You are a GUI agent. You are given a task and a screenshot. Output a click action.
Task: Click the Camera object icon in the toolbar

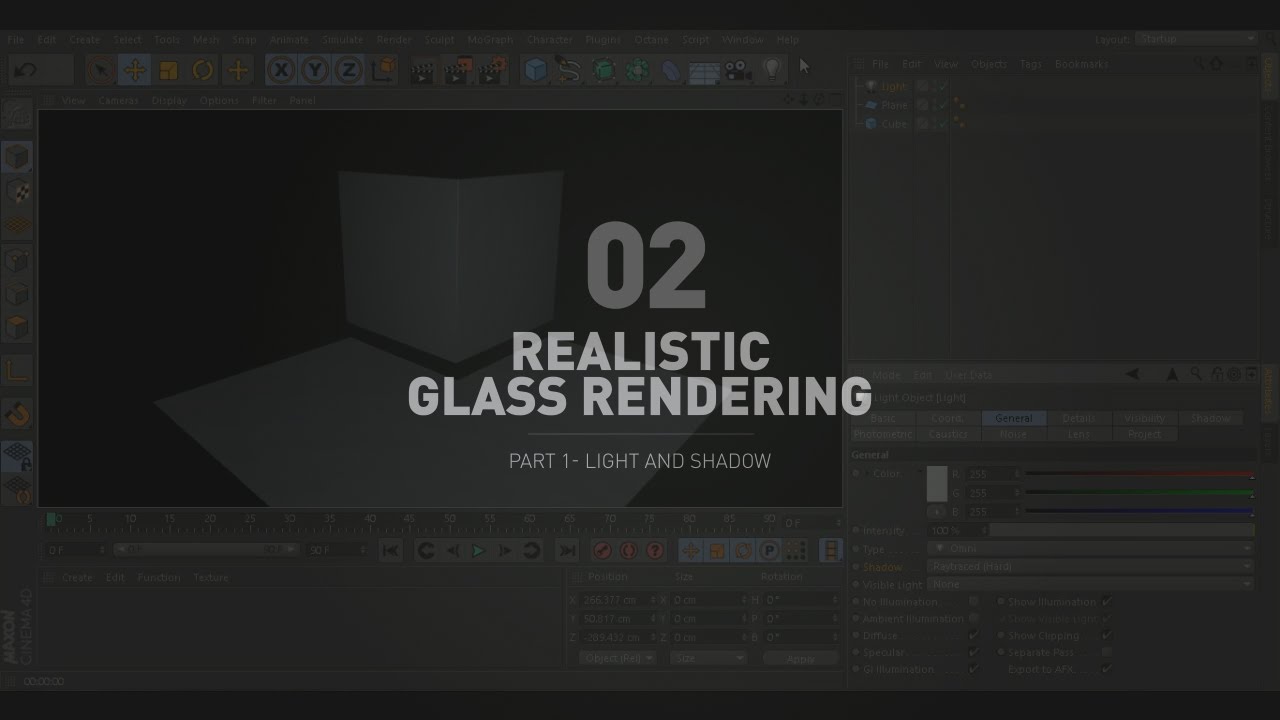(x=738, y=70)
